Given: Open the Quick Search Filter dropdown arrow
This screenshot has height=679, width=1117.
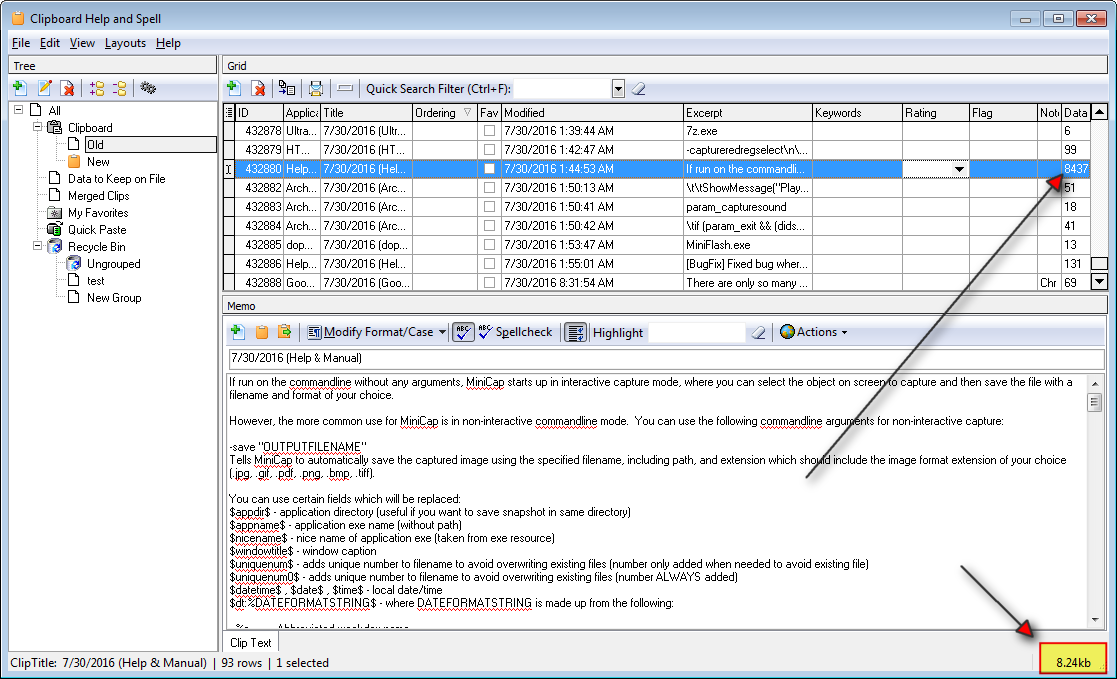Looking at the screenshot, I should coord(618,89).
